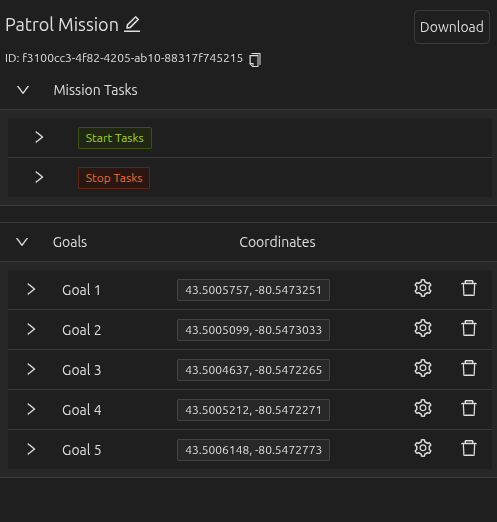The width and height of the screenshot is (497, 522).
Task: Edit the Patrol Mission name pencil icon
Action: [x=132, y=25]
